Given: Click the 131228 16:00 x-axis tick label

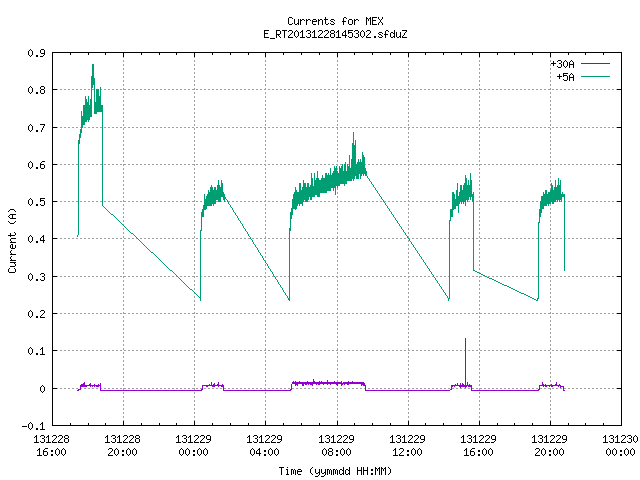Looking at the screenshot, I should [x=51, y=446].
